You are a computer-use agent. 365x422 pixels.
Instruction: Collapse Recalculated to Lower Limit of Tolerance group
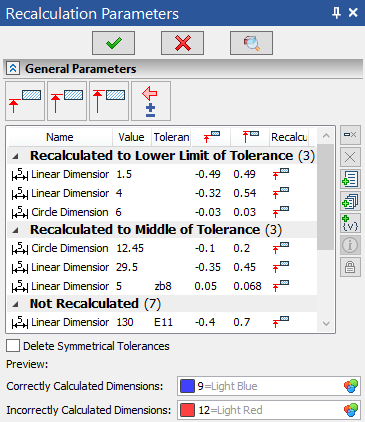coord(16,156)
